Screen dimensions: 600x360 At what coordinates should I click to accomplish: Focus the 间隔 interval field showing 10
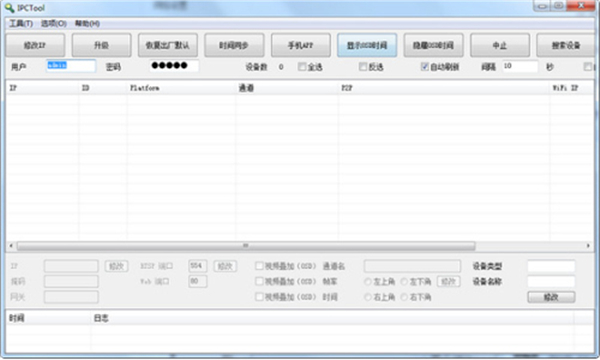pyautogui.click(x=520, y=66)
